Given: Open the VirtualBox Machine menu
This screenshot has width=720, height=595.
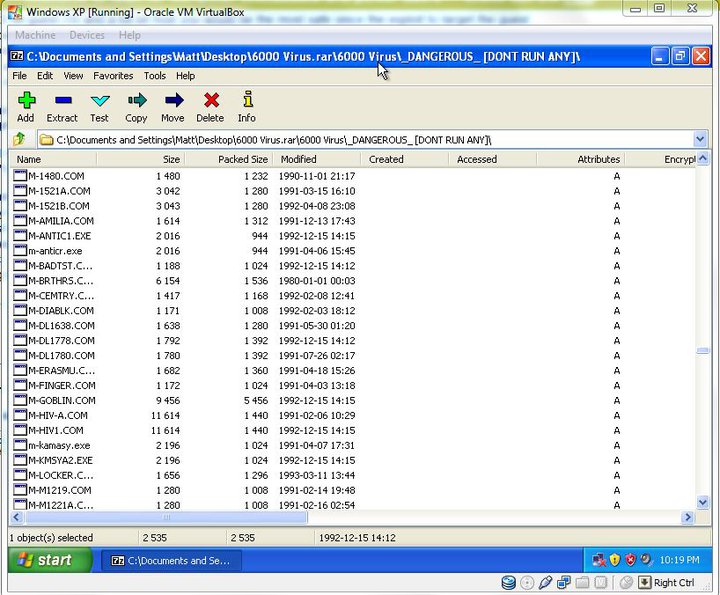Looking at the screenshot, I should click(x=35, y=35).
